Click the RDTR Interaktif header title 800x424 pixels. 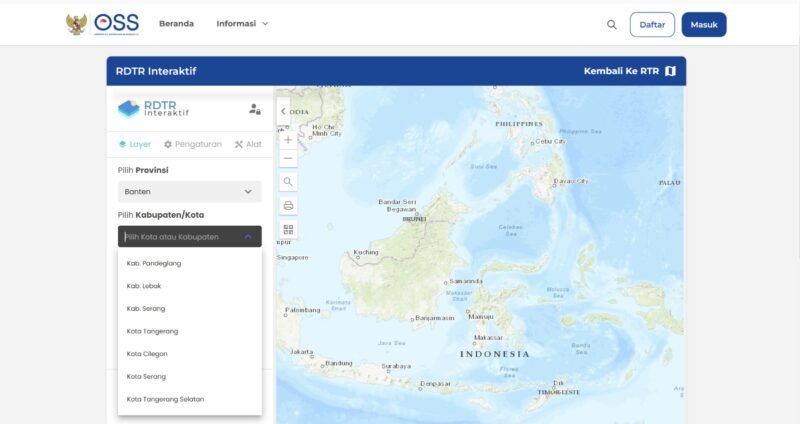click(156, 71)
